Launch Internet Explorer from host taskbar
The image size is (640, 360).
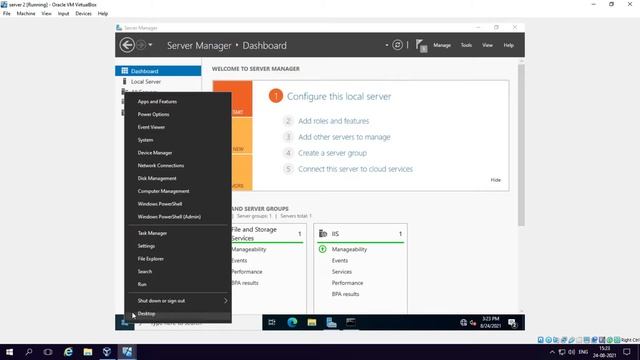[x=68, y=352]
